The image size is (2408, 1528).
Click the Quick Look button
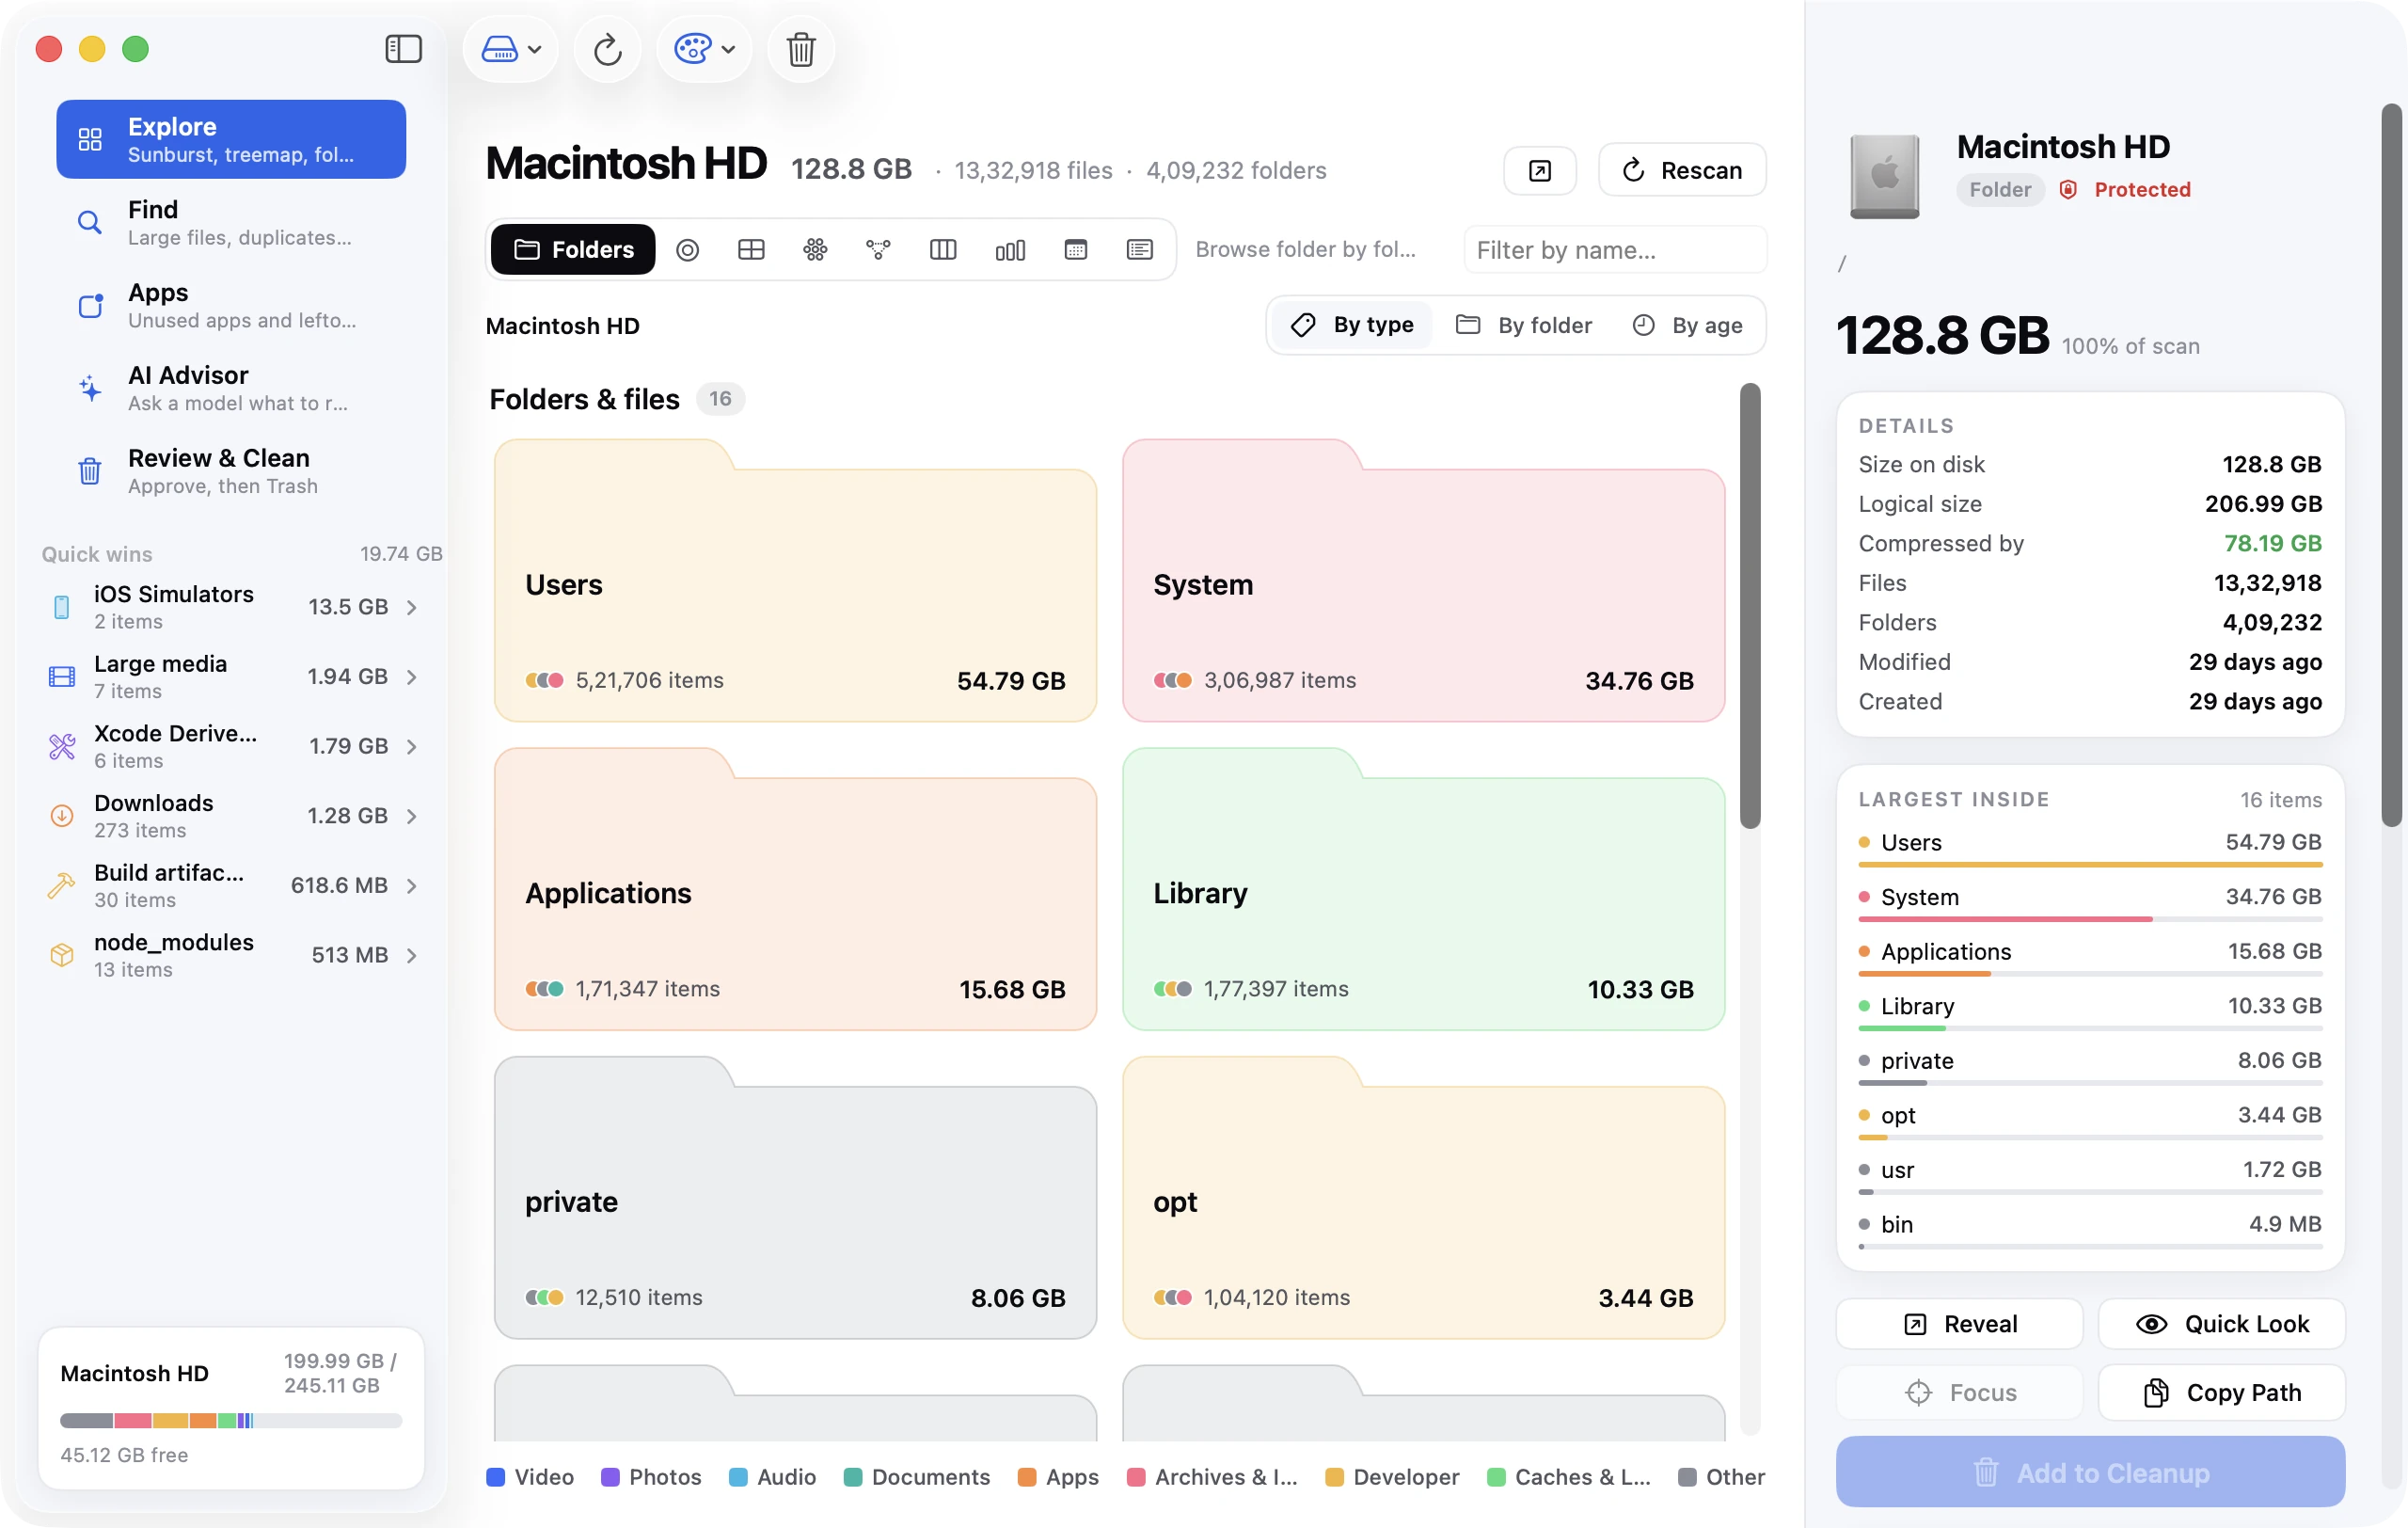(2221, 1324)
